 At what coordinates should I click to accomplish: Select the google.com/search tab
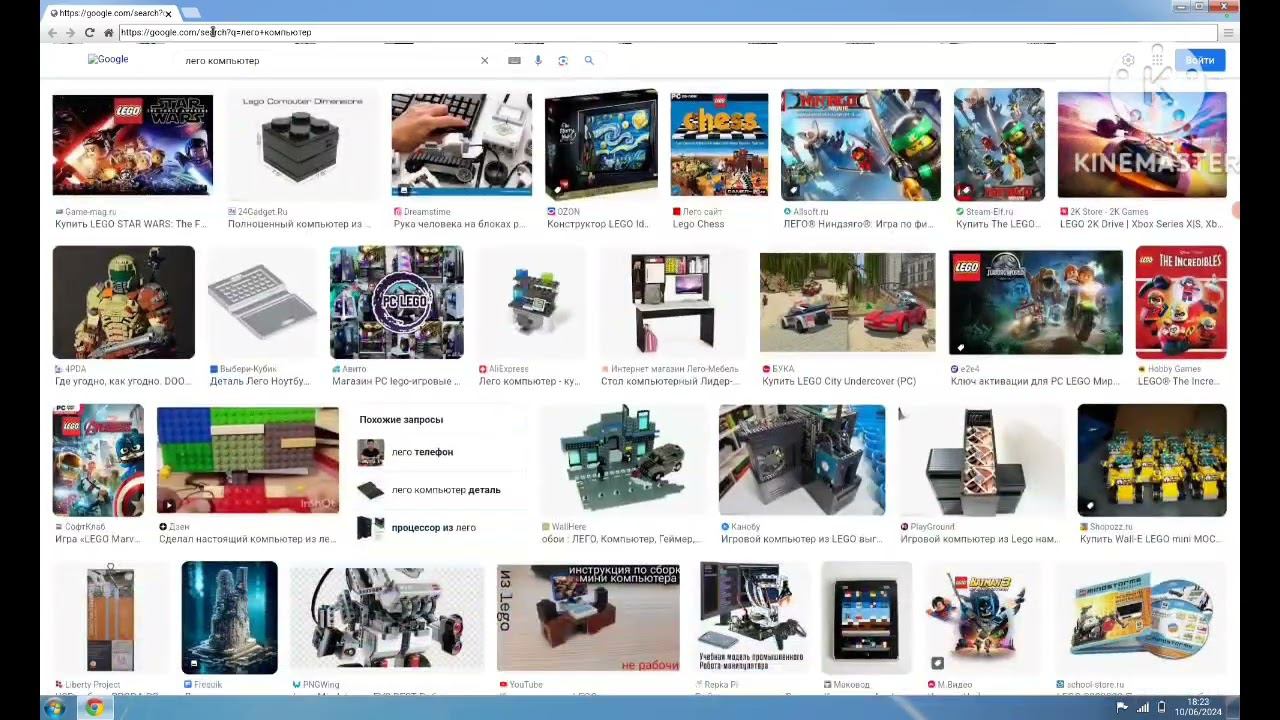pos(110,13)
